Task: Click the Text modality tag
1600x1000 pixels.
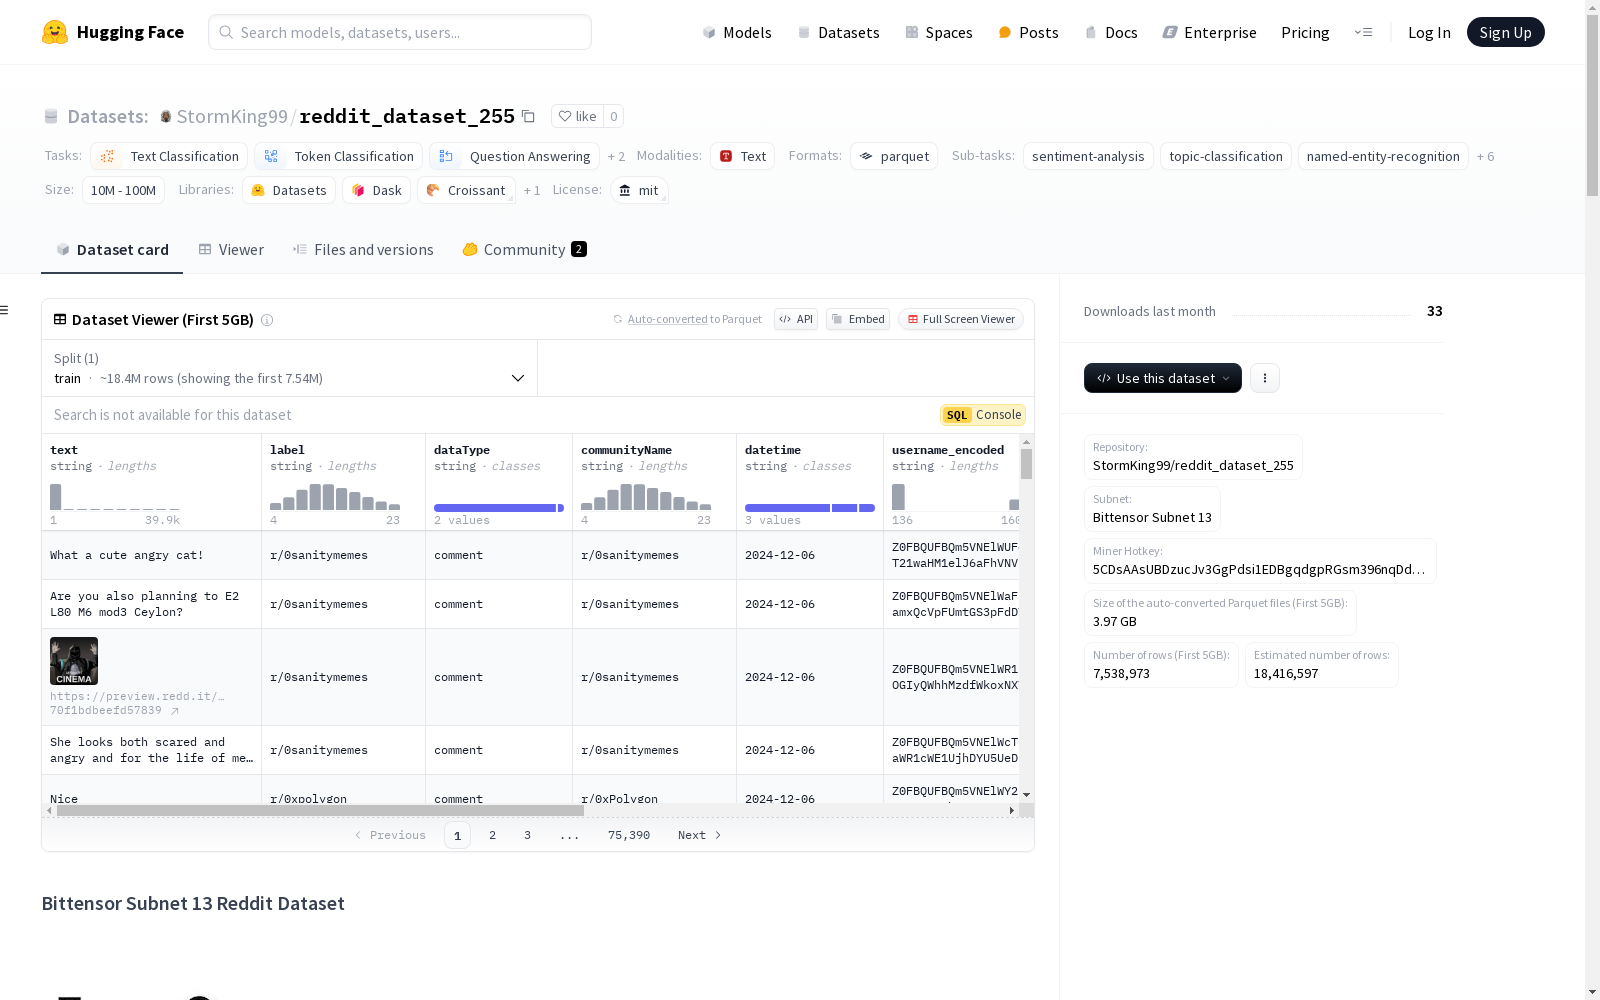Action: [x=742, y=156]
